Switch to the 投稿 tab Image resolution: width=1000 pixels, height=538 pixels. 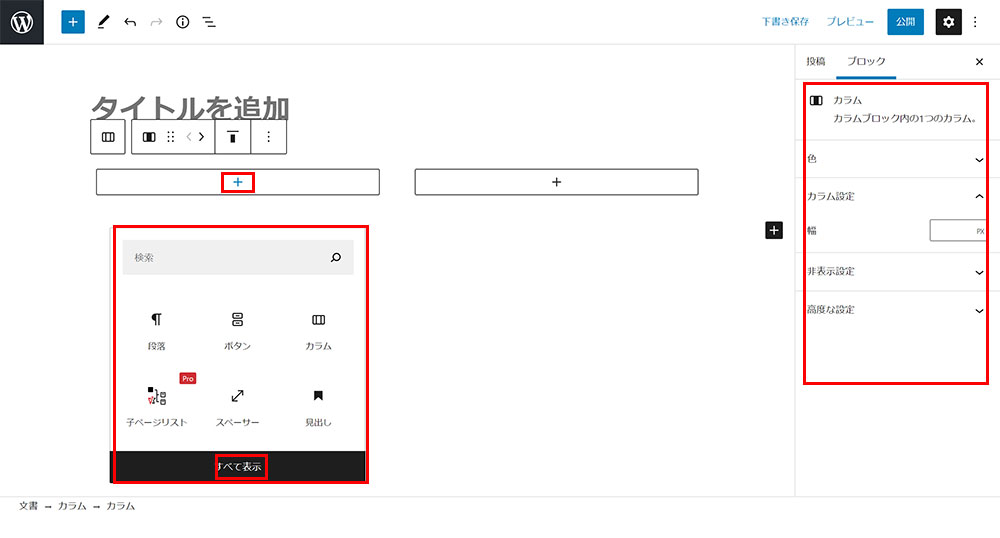tap(816, 61)
